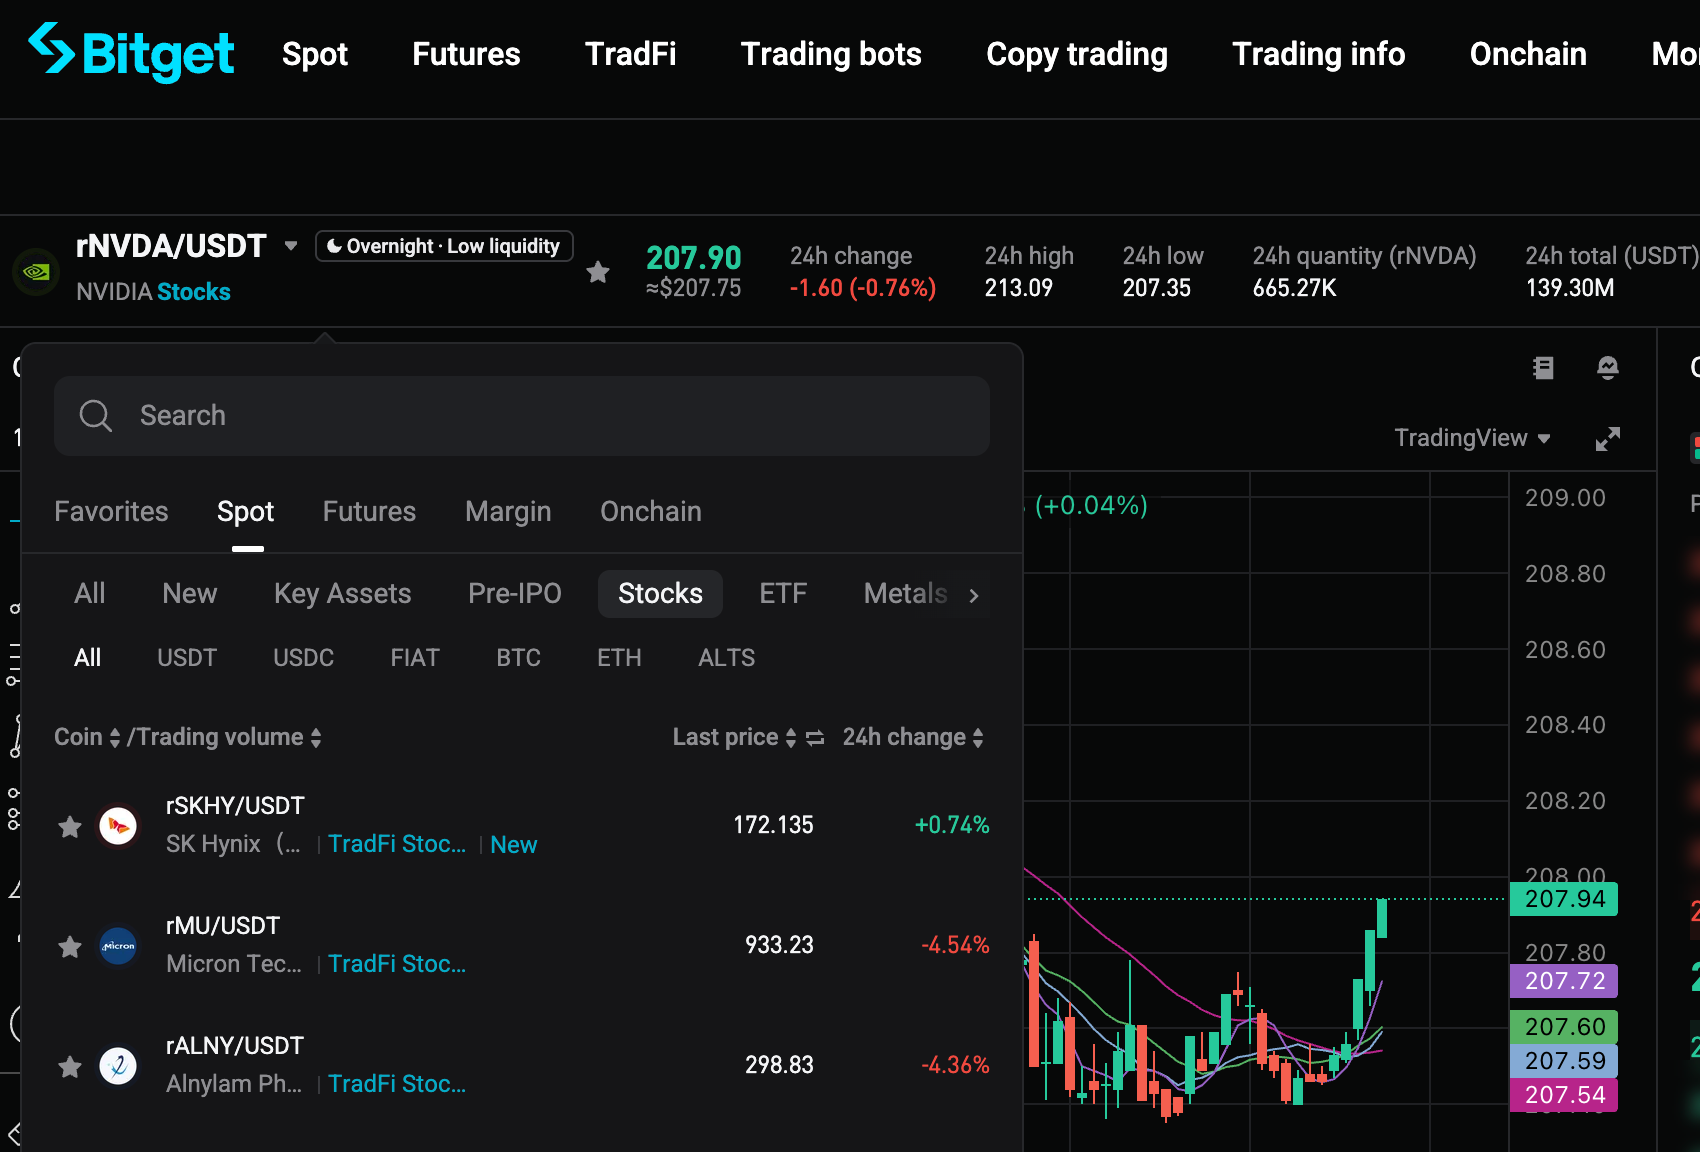Open the Onchain menu in top navigation
This screenshot has width=1700, height=1152.
pyautogui.click(x=1528, y=54)
